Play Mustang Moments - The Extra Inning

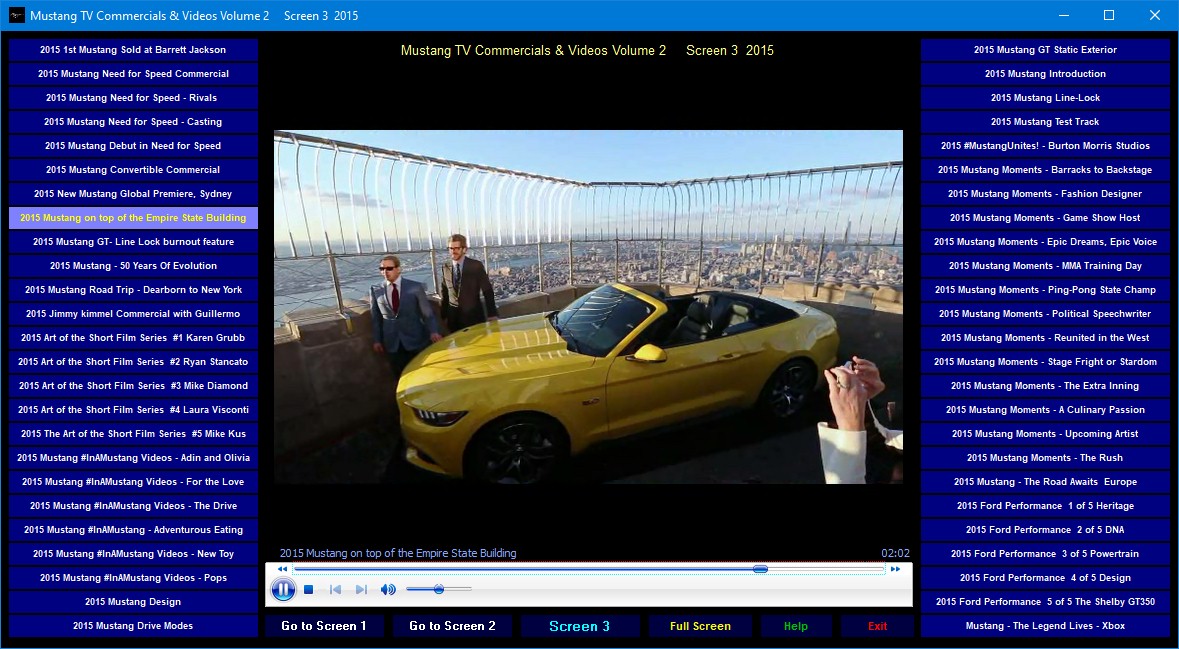[x=1045, y=386]
